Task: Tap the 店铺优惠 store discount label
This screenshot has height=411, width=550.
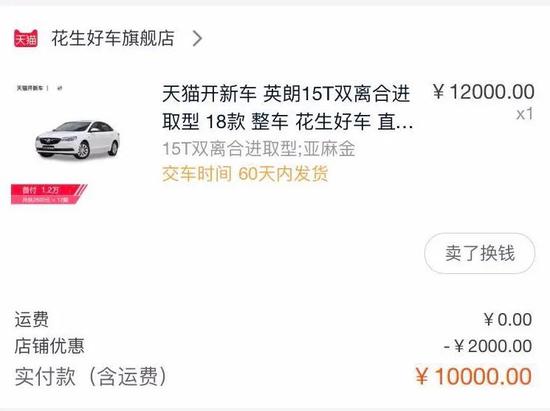Action: [x=49, y=346]
